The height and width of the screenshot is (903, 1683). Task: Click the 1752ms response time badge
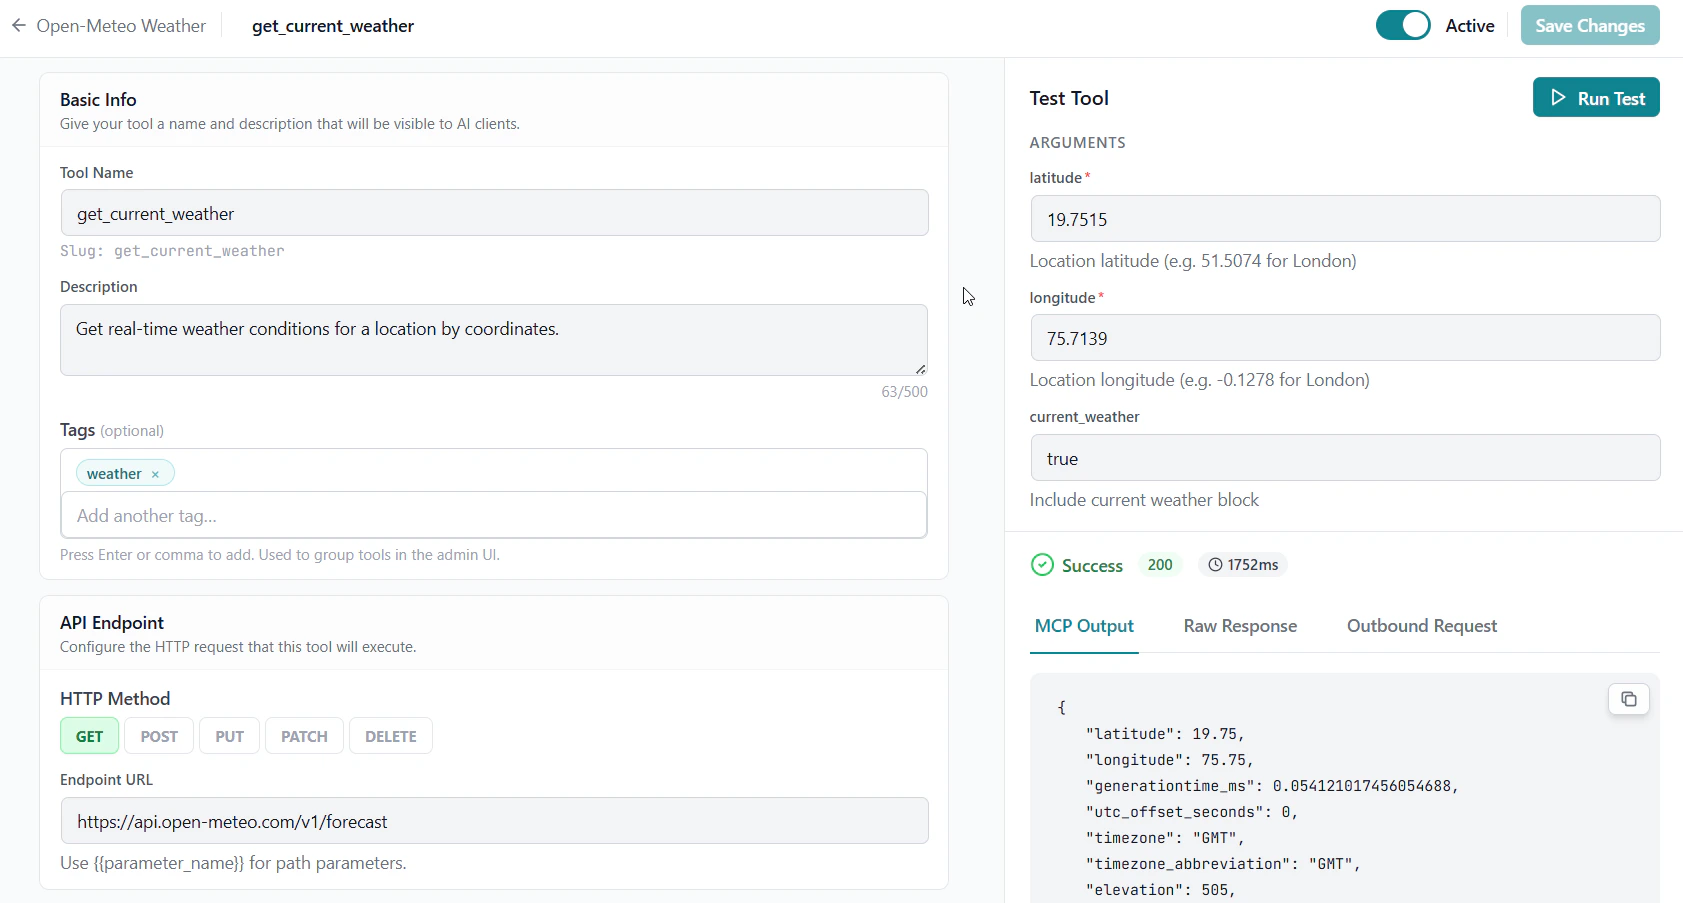(1243, 565)
